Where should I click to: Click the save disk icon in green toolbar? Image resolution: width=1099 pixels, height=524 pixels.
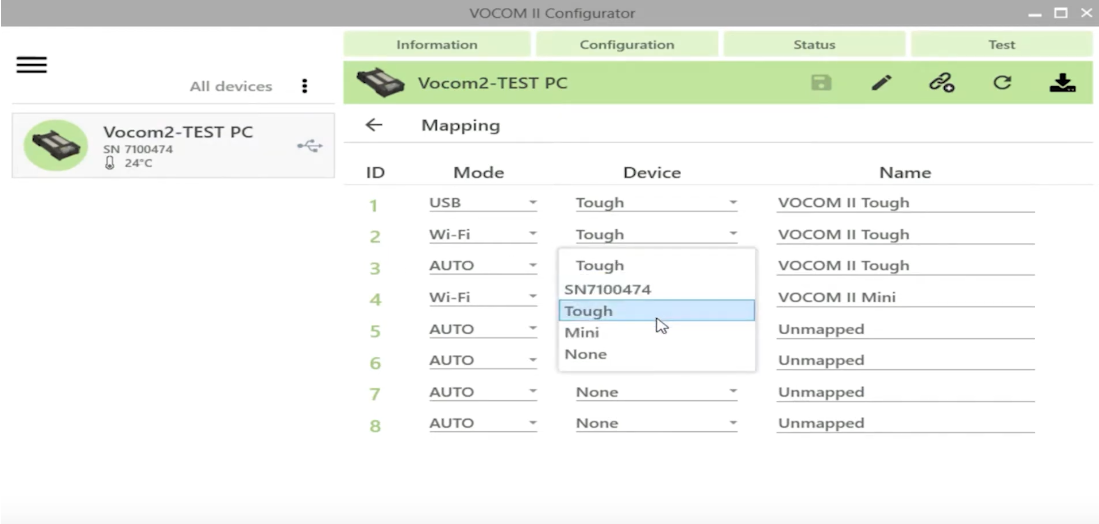coord(821,83)
